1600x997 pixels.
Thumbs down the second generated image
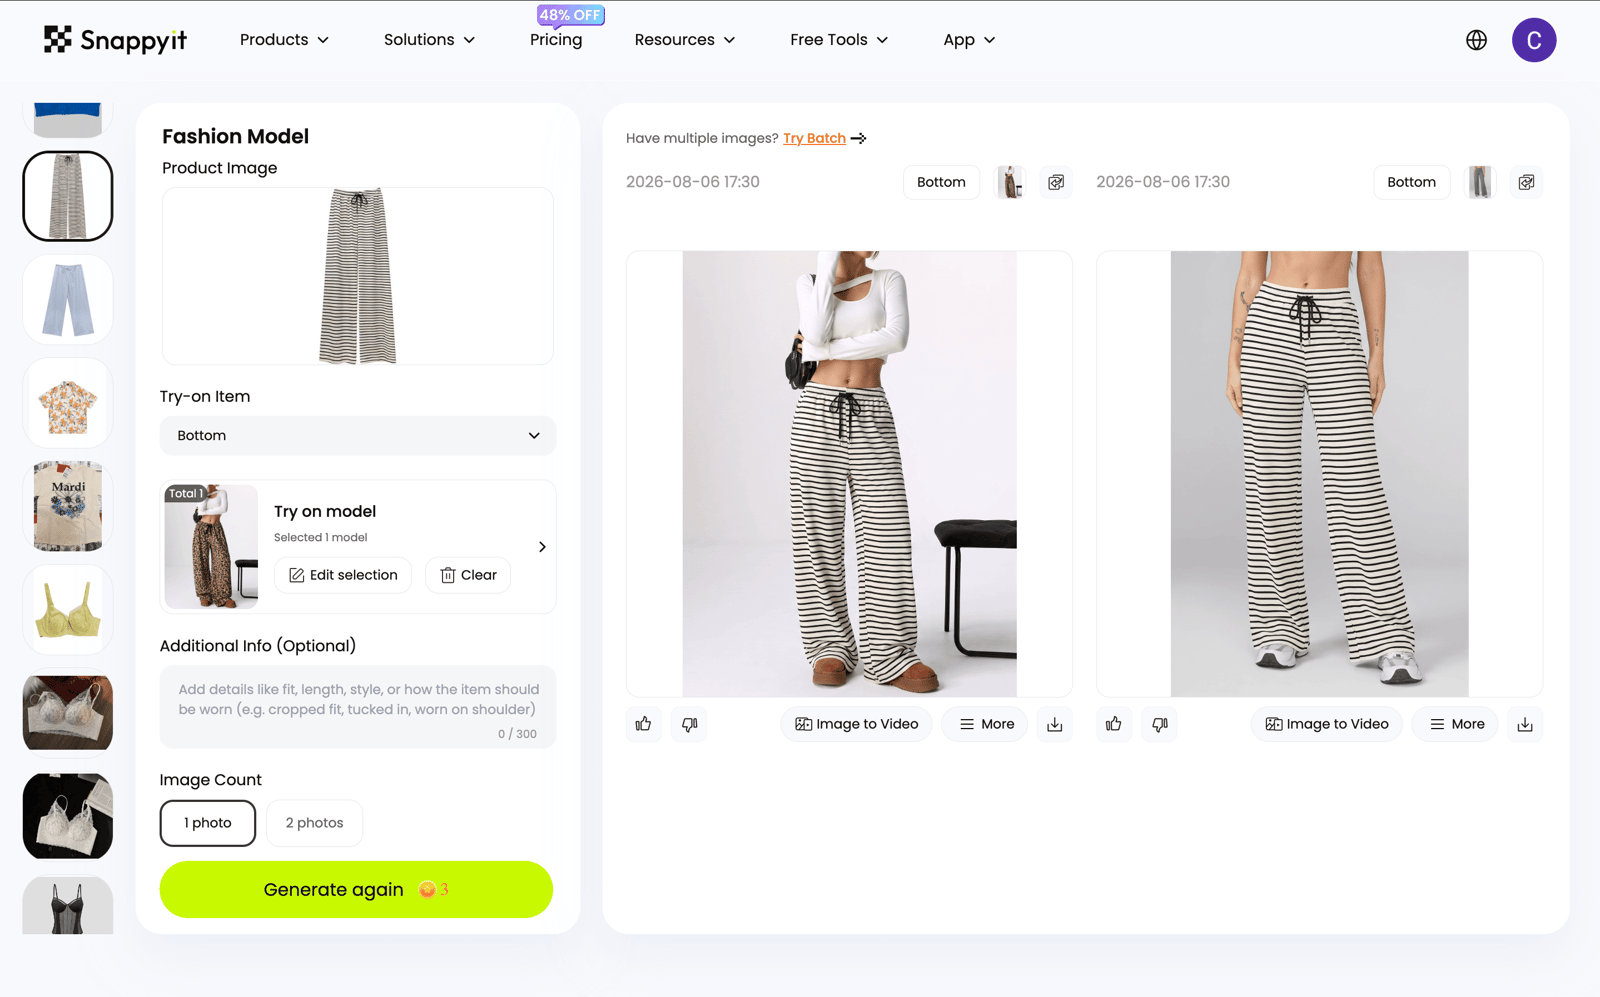1160,724
